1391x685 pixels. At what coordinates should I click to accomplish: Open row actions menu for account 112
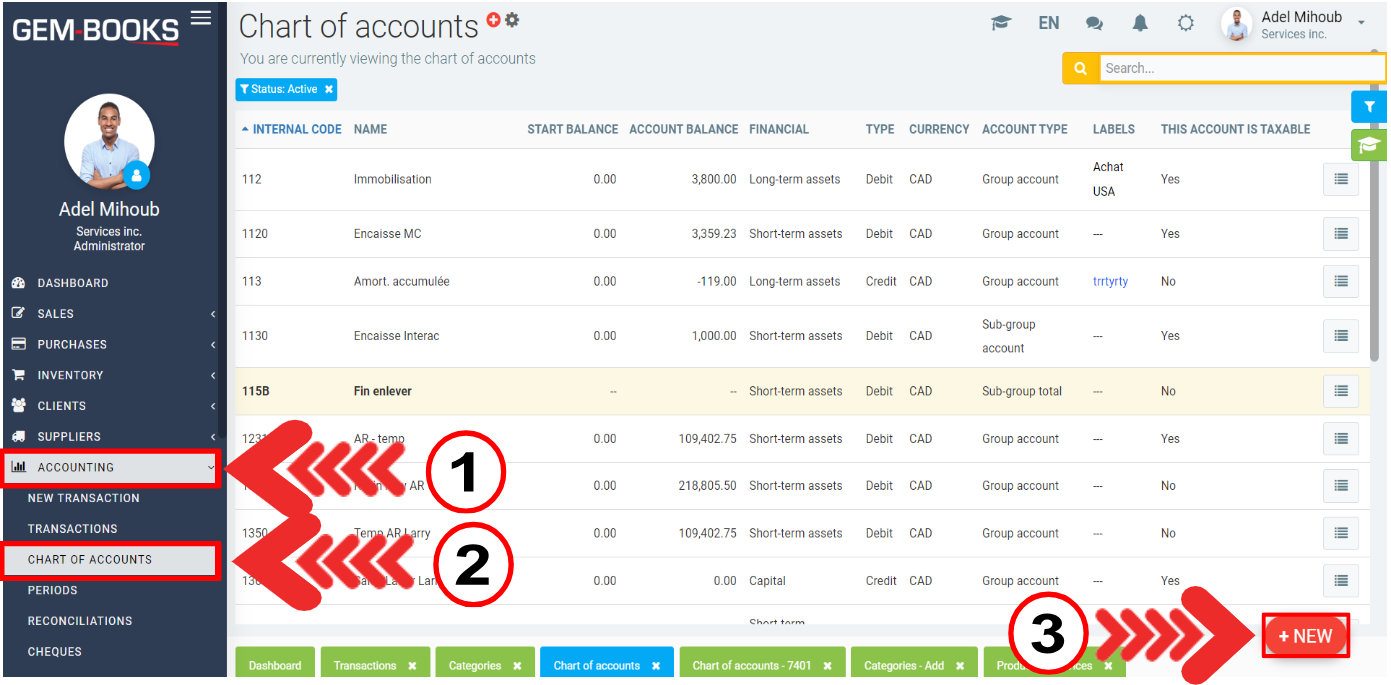point(1340,180)
